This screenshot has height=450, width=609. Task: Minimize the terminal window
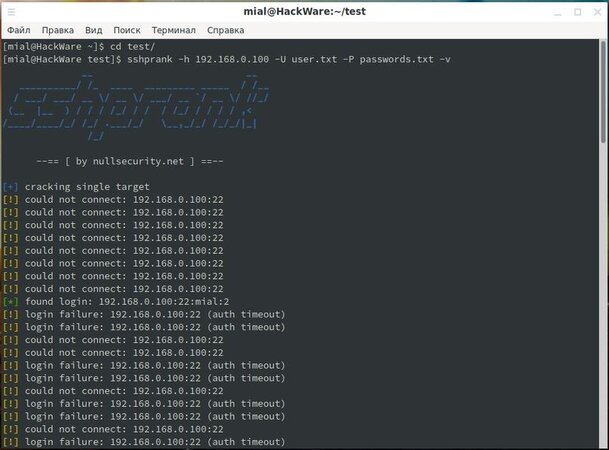click(x=558, y=12)
